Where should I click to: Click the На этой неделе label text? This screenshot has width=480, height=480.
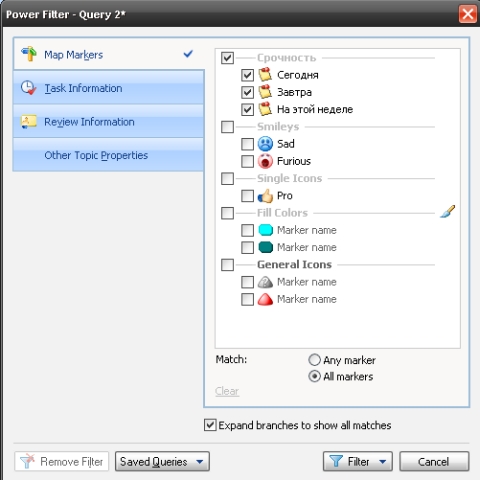(315, 109)
